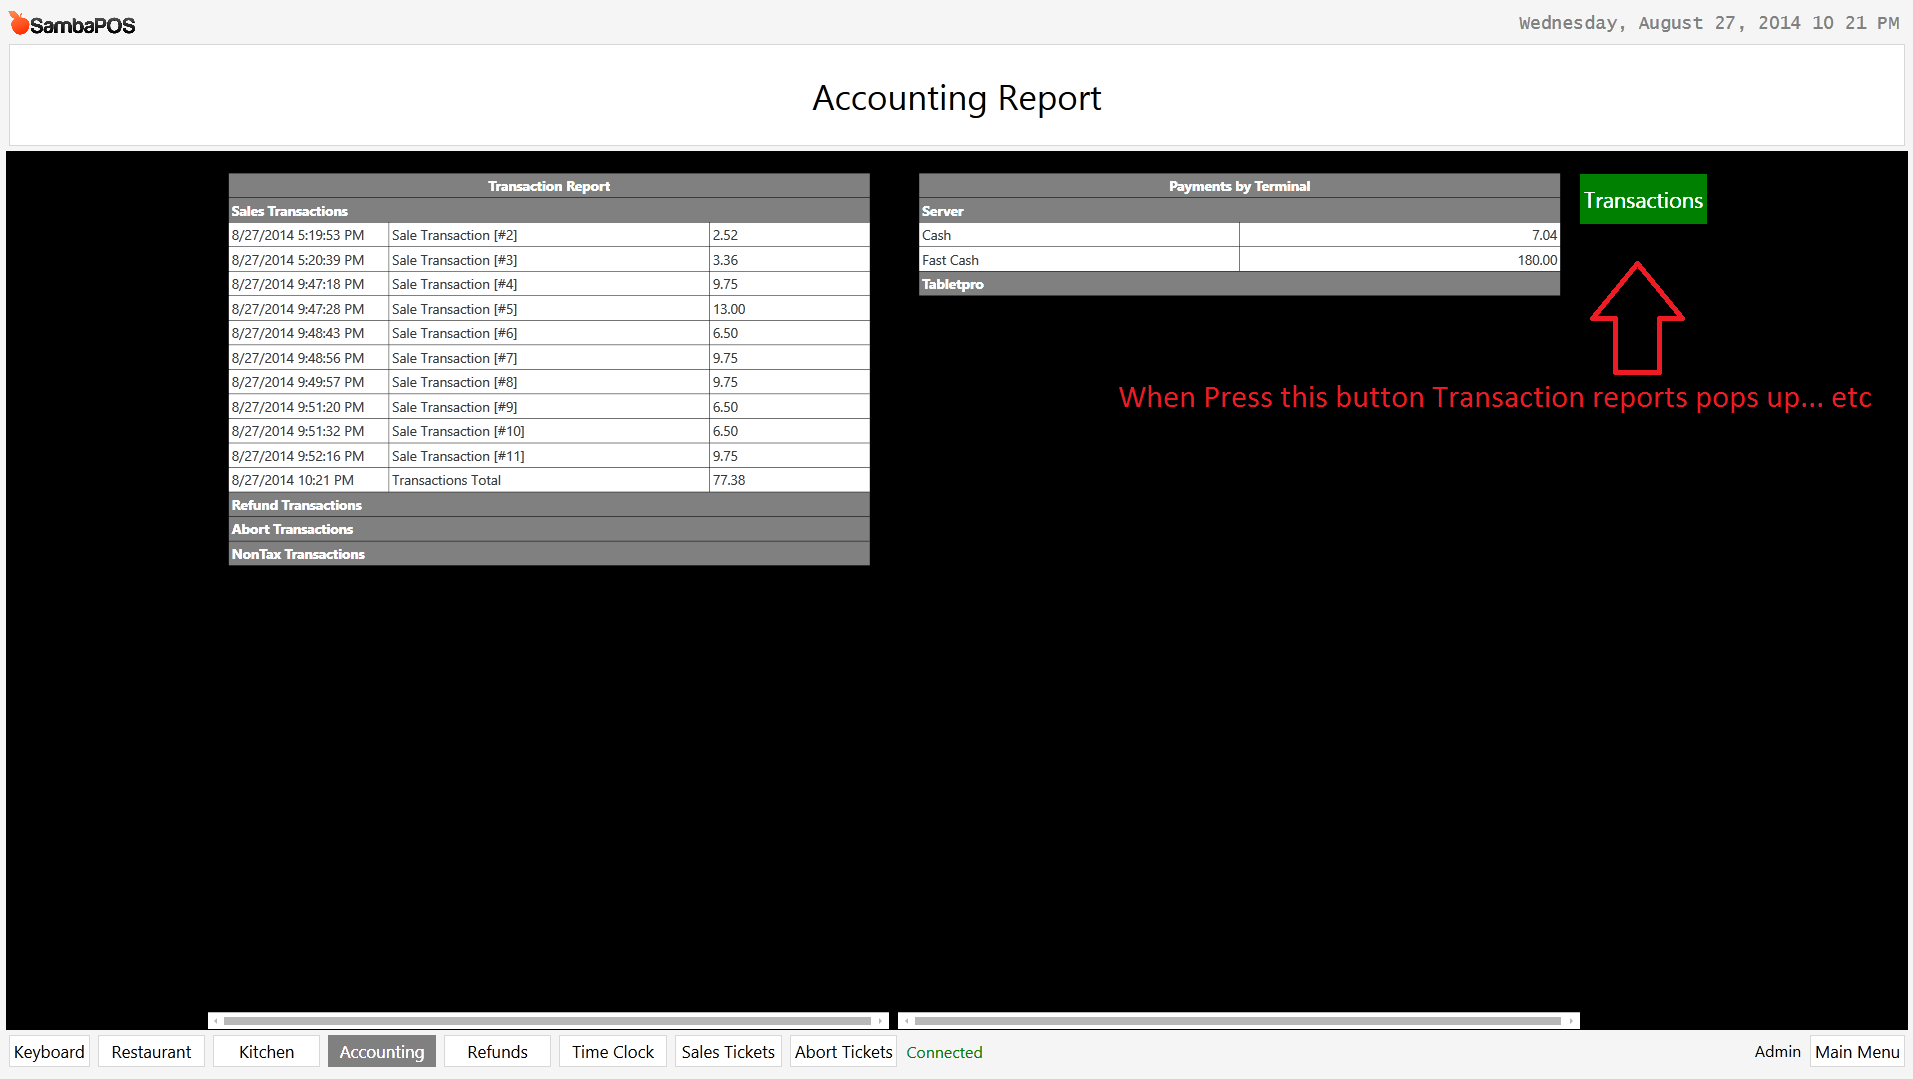Select the Fast Cash payment row
Viewport: 1913px width, 1079px height.
point(1238,259)
